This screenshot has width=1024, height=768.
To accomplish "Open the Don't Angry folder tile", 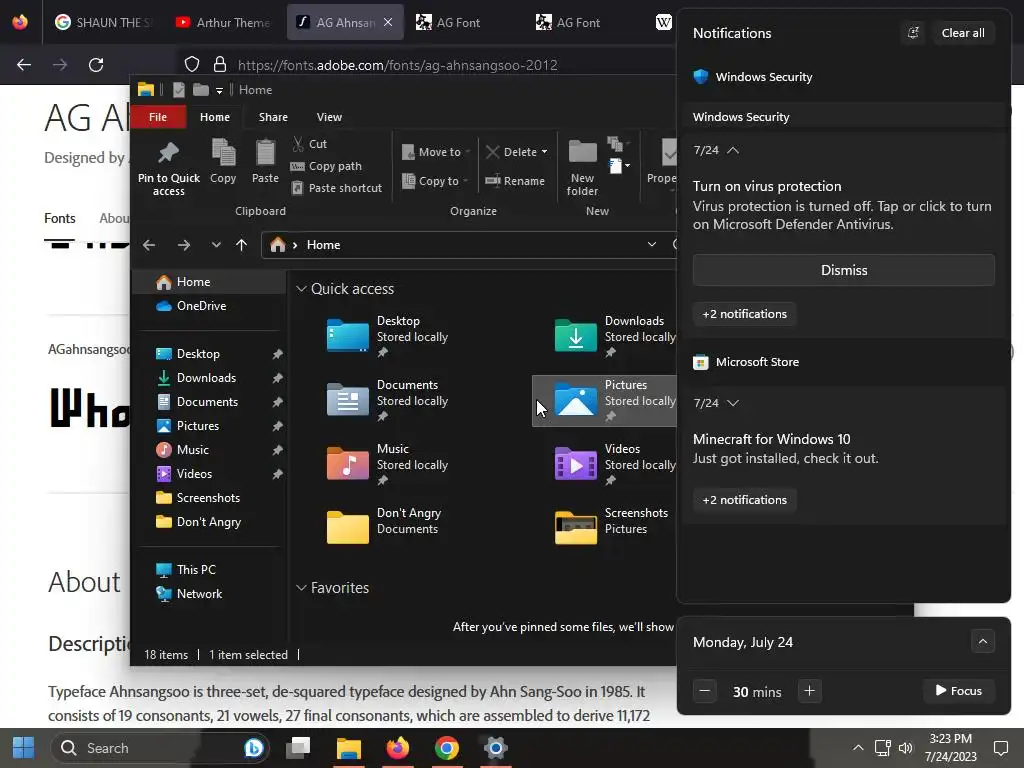I will (384, 524).
